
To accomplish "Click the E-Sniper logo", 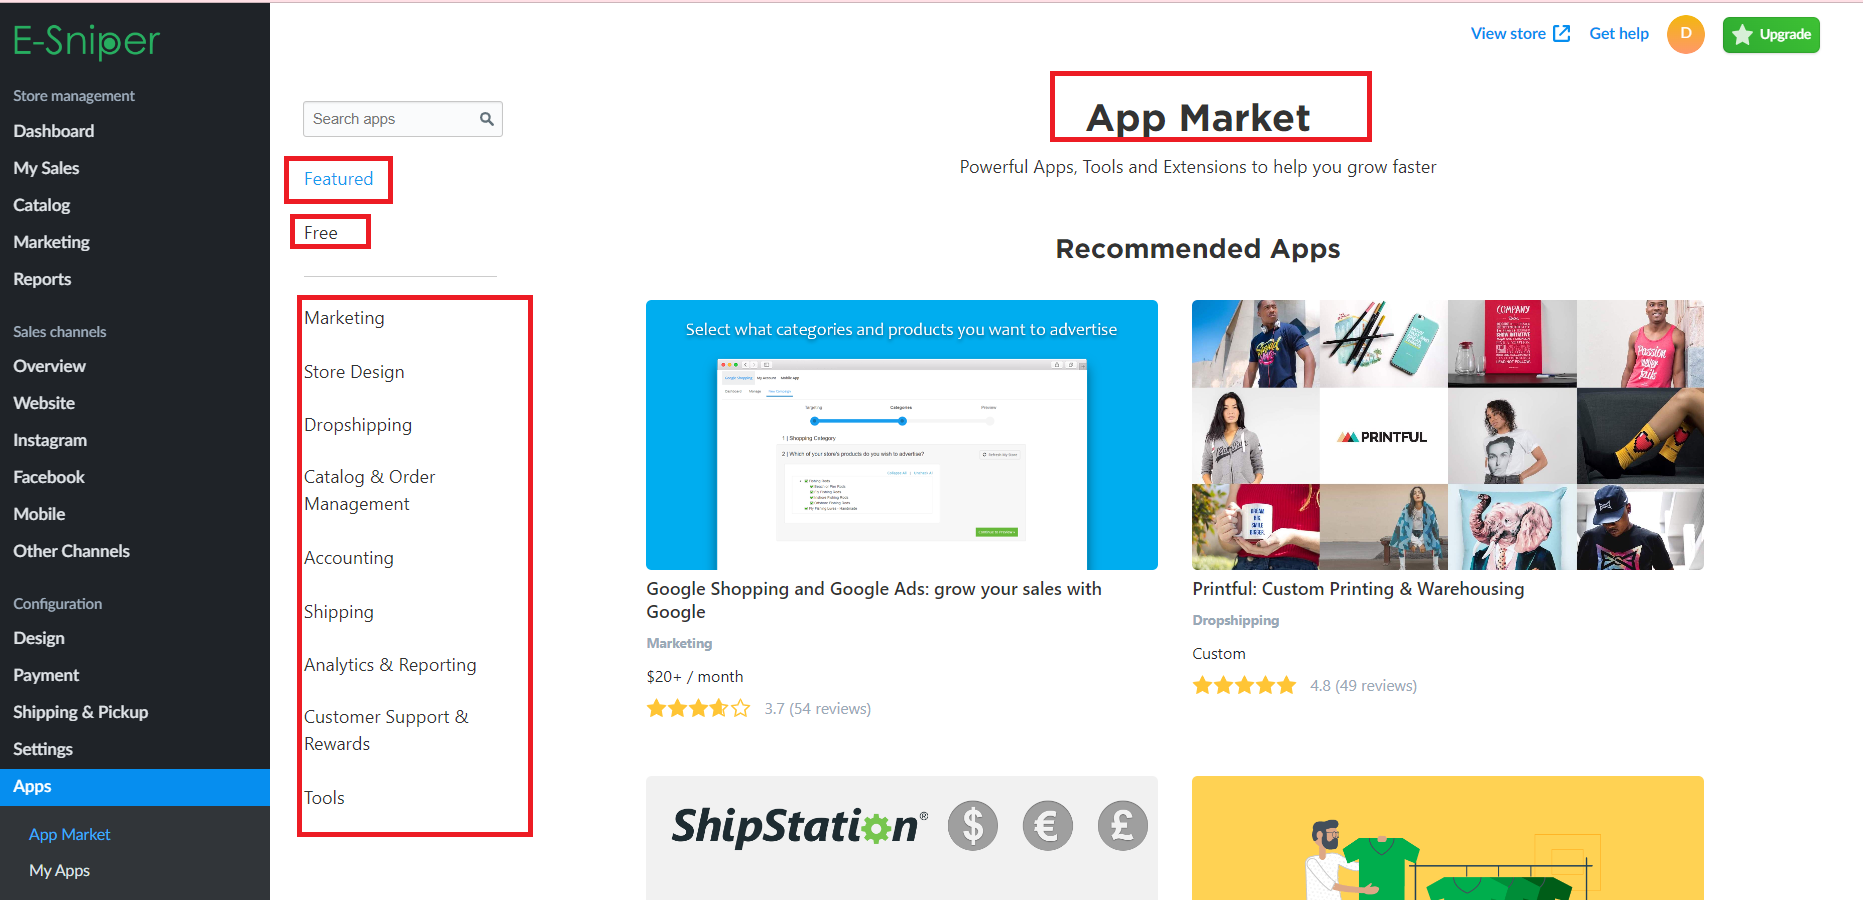I will pos(86,41).
